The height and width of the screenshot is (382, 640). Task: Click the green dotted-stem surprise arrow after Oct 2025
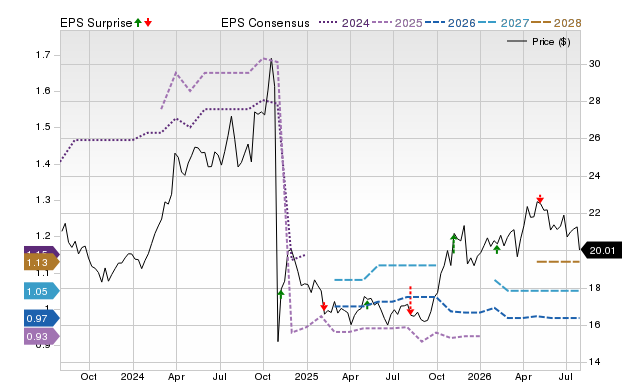coord(453,244)
